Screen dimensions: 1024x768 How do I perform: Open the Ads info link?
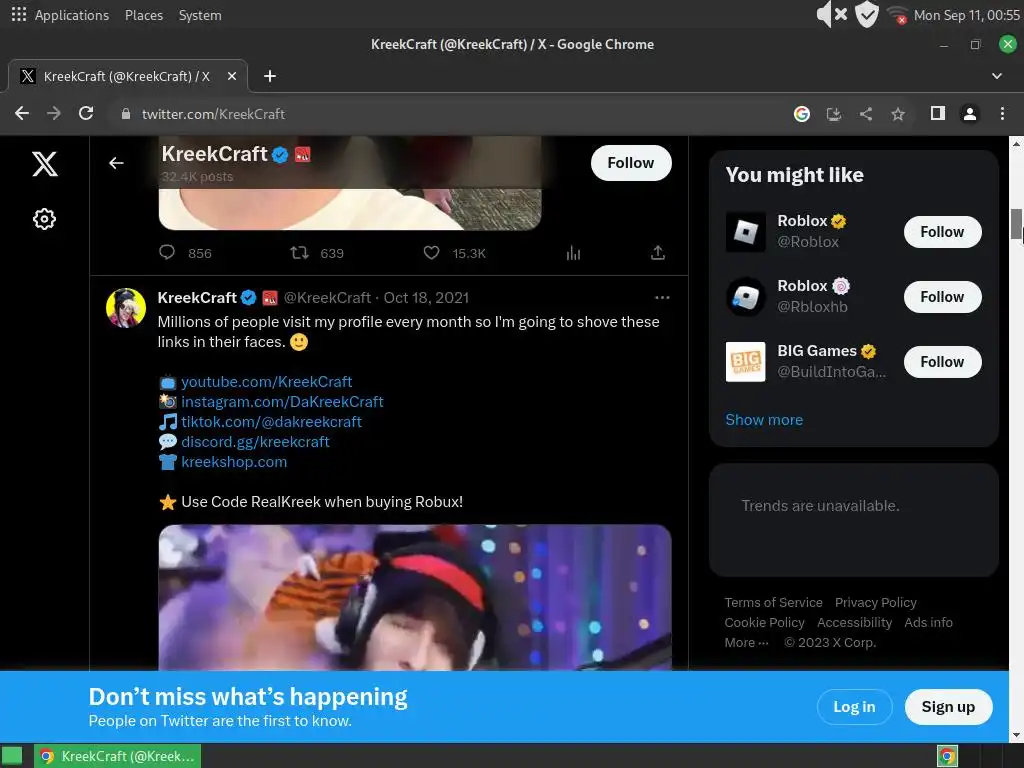(x=928, y=622)
